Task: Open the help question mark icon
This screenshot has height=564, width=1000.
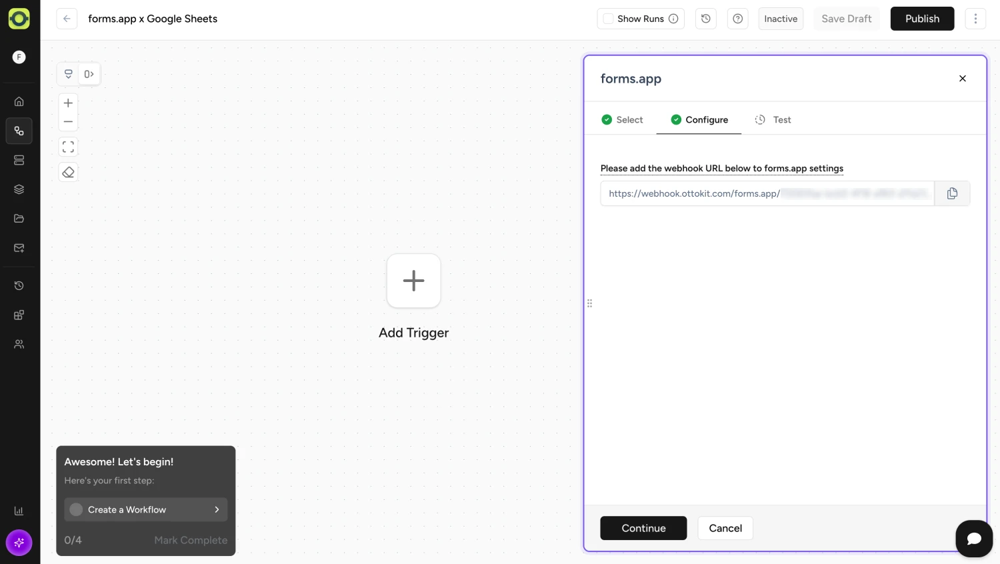Action: point(738,19)
